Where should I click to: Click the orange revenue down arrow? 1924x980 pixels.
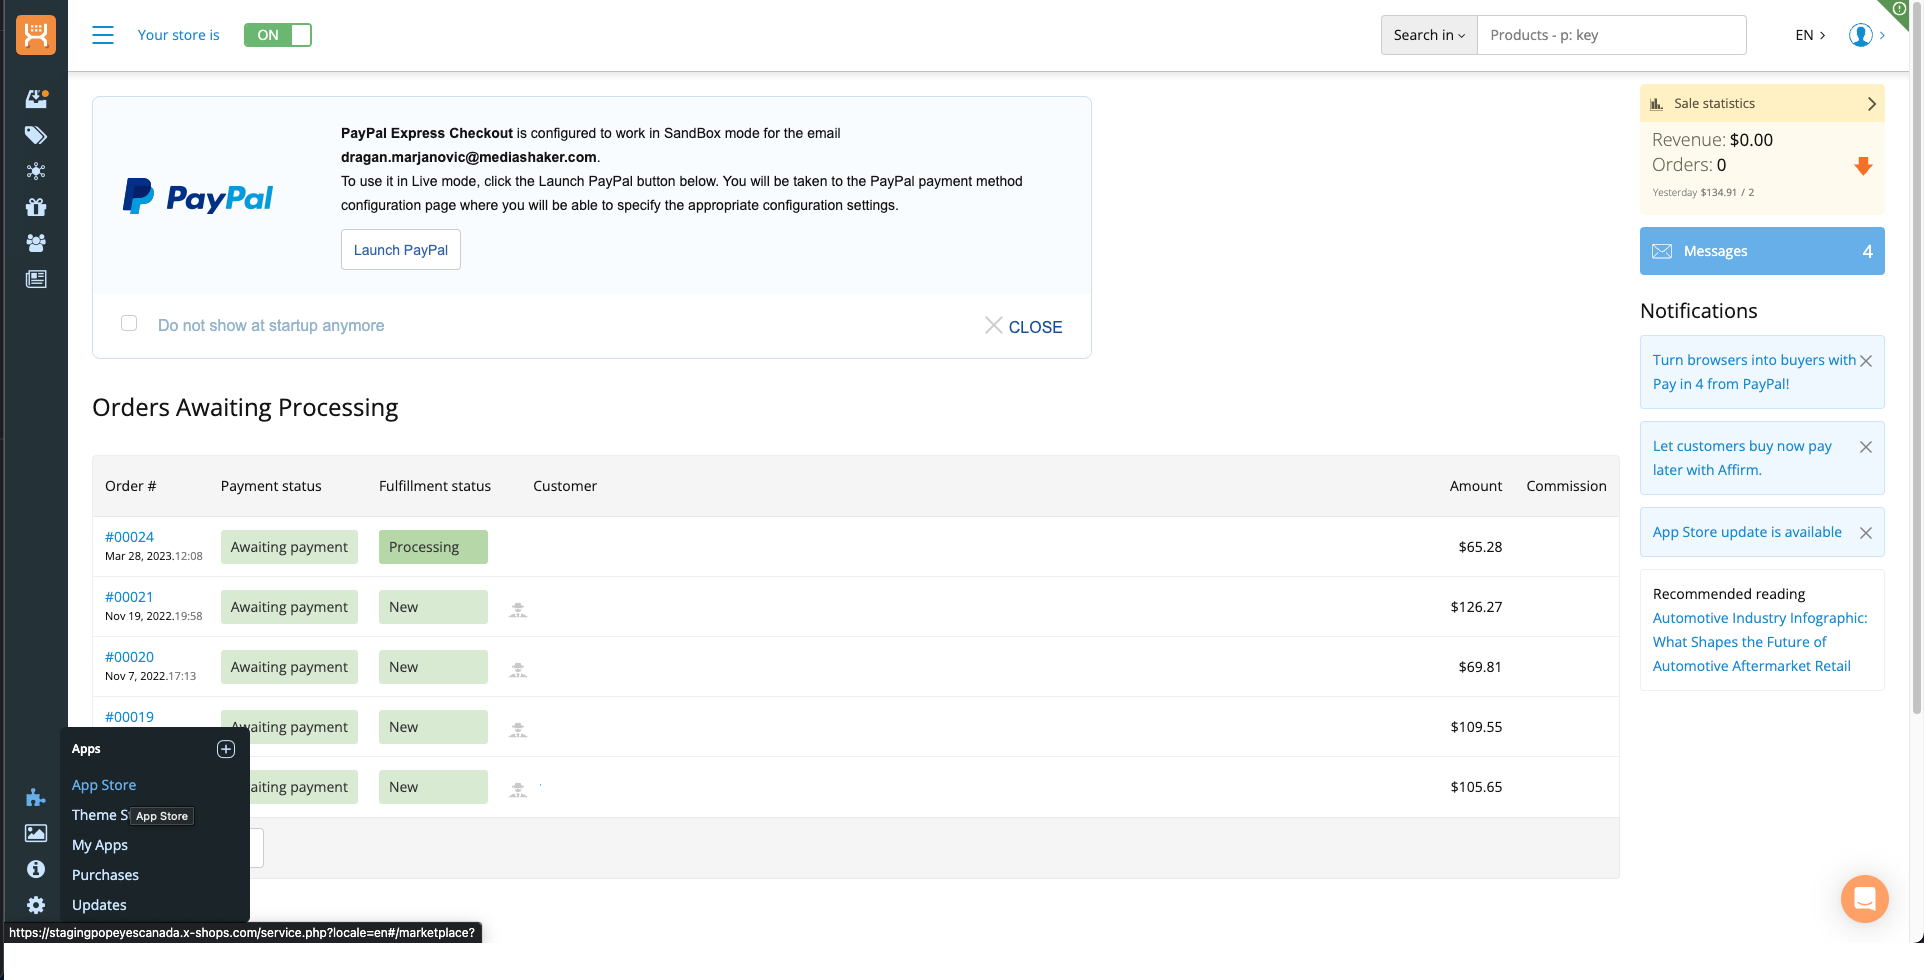click(1863, 166)
